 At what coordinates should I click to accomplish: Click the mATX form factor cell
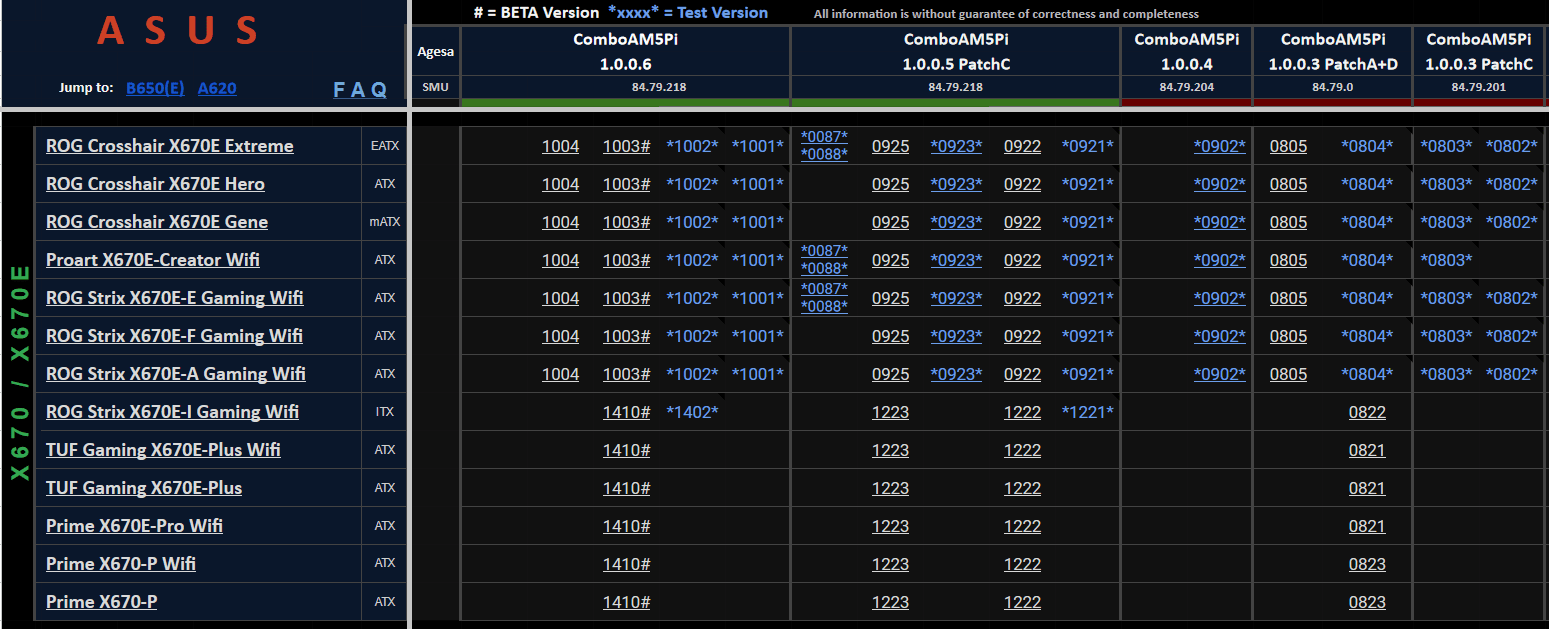(x=385, y=222)
